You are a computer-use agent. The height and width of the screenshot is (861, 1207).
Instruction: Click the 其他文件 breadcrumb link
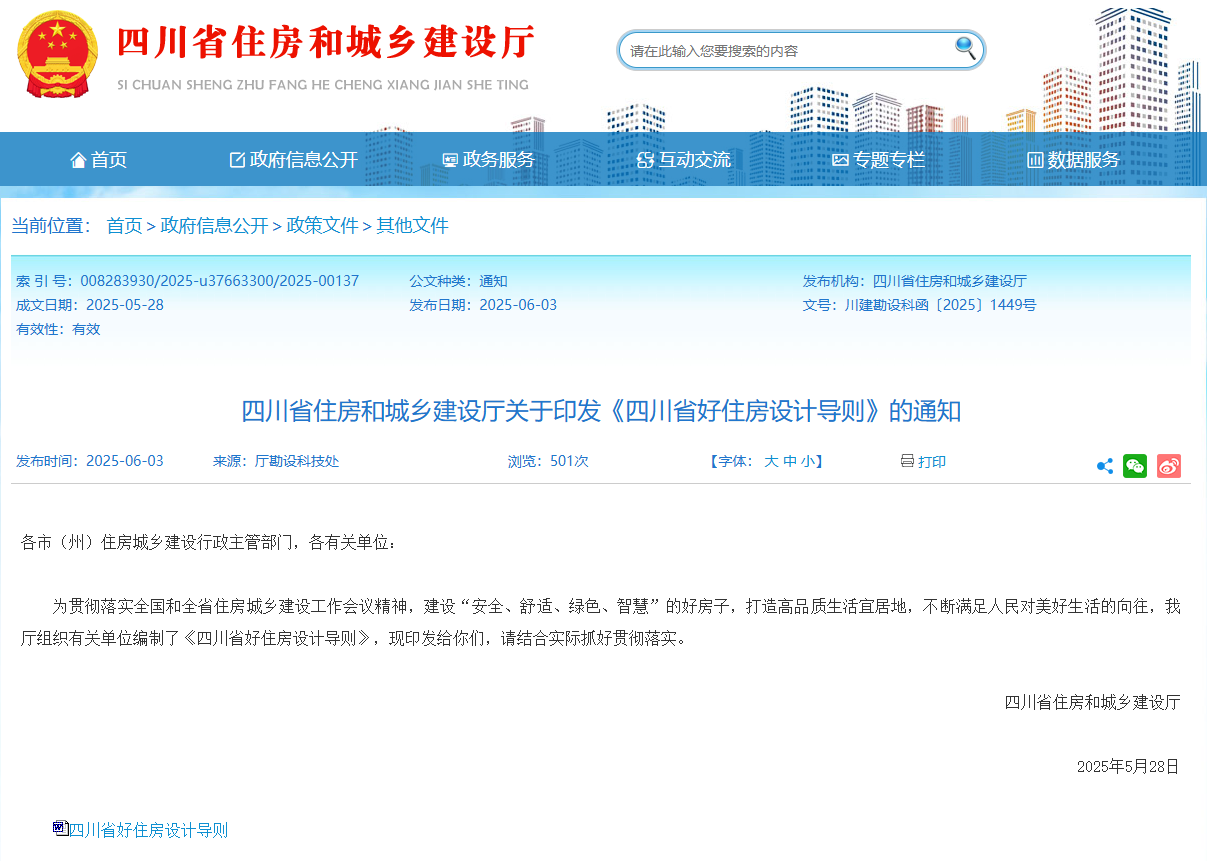412,226
